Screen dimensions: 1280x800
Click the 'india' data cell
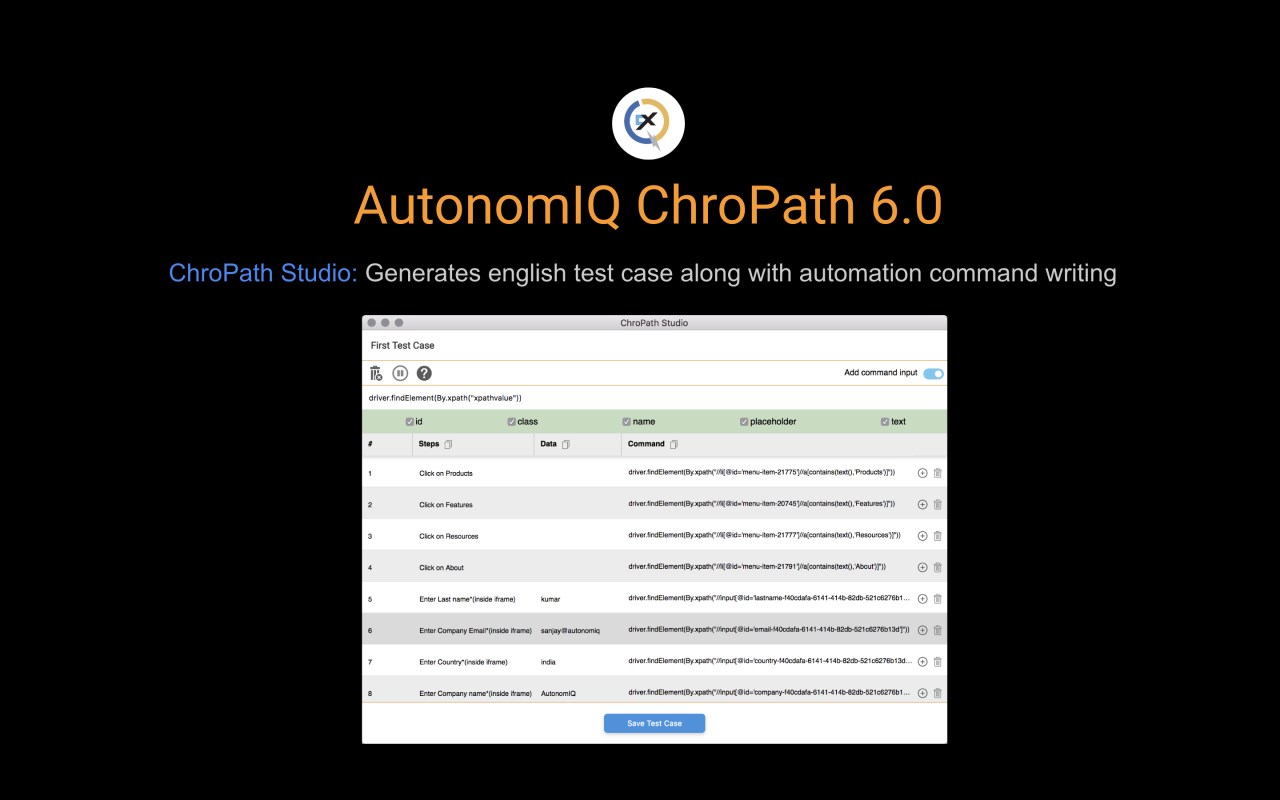(x=548, y=661)
